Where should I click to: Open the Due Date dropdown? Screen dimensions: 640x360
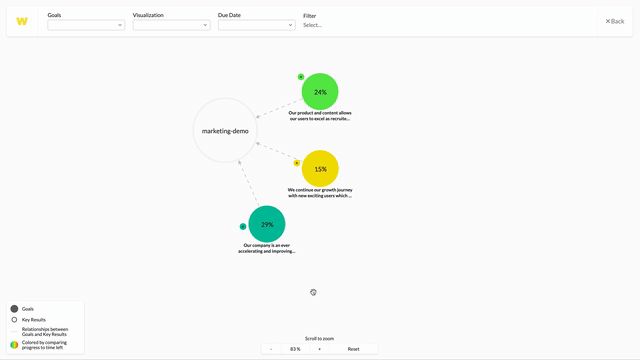[x=257, y=25]
